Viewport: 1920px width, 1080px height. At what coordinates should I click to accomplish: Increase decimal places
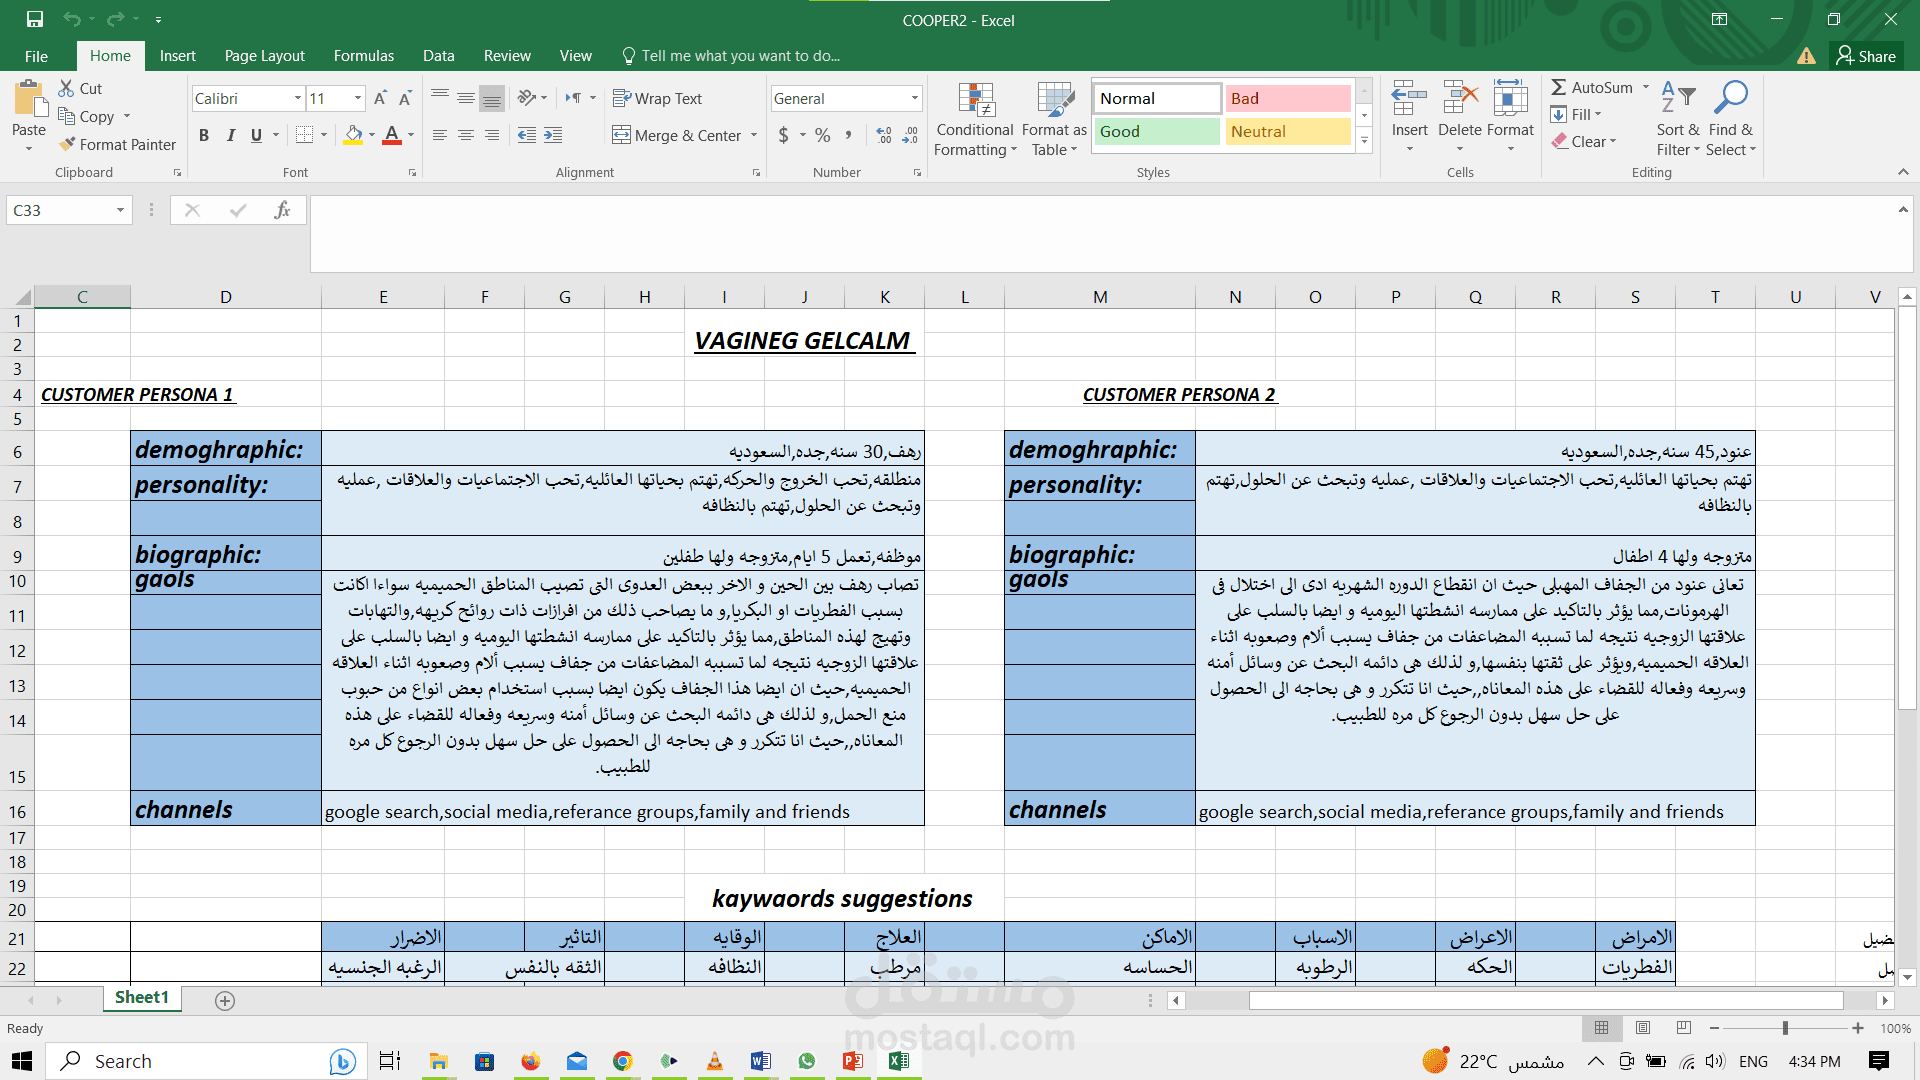point(884,135)
